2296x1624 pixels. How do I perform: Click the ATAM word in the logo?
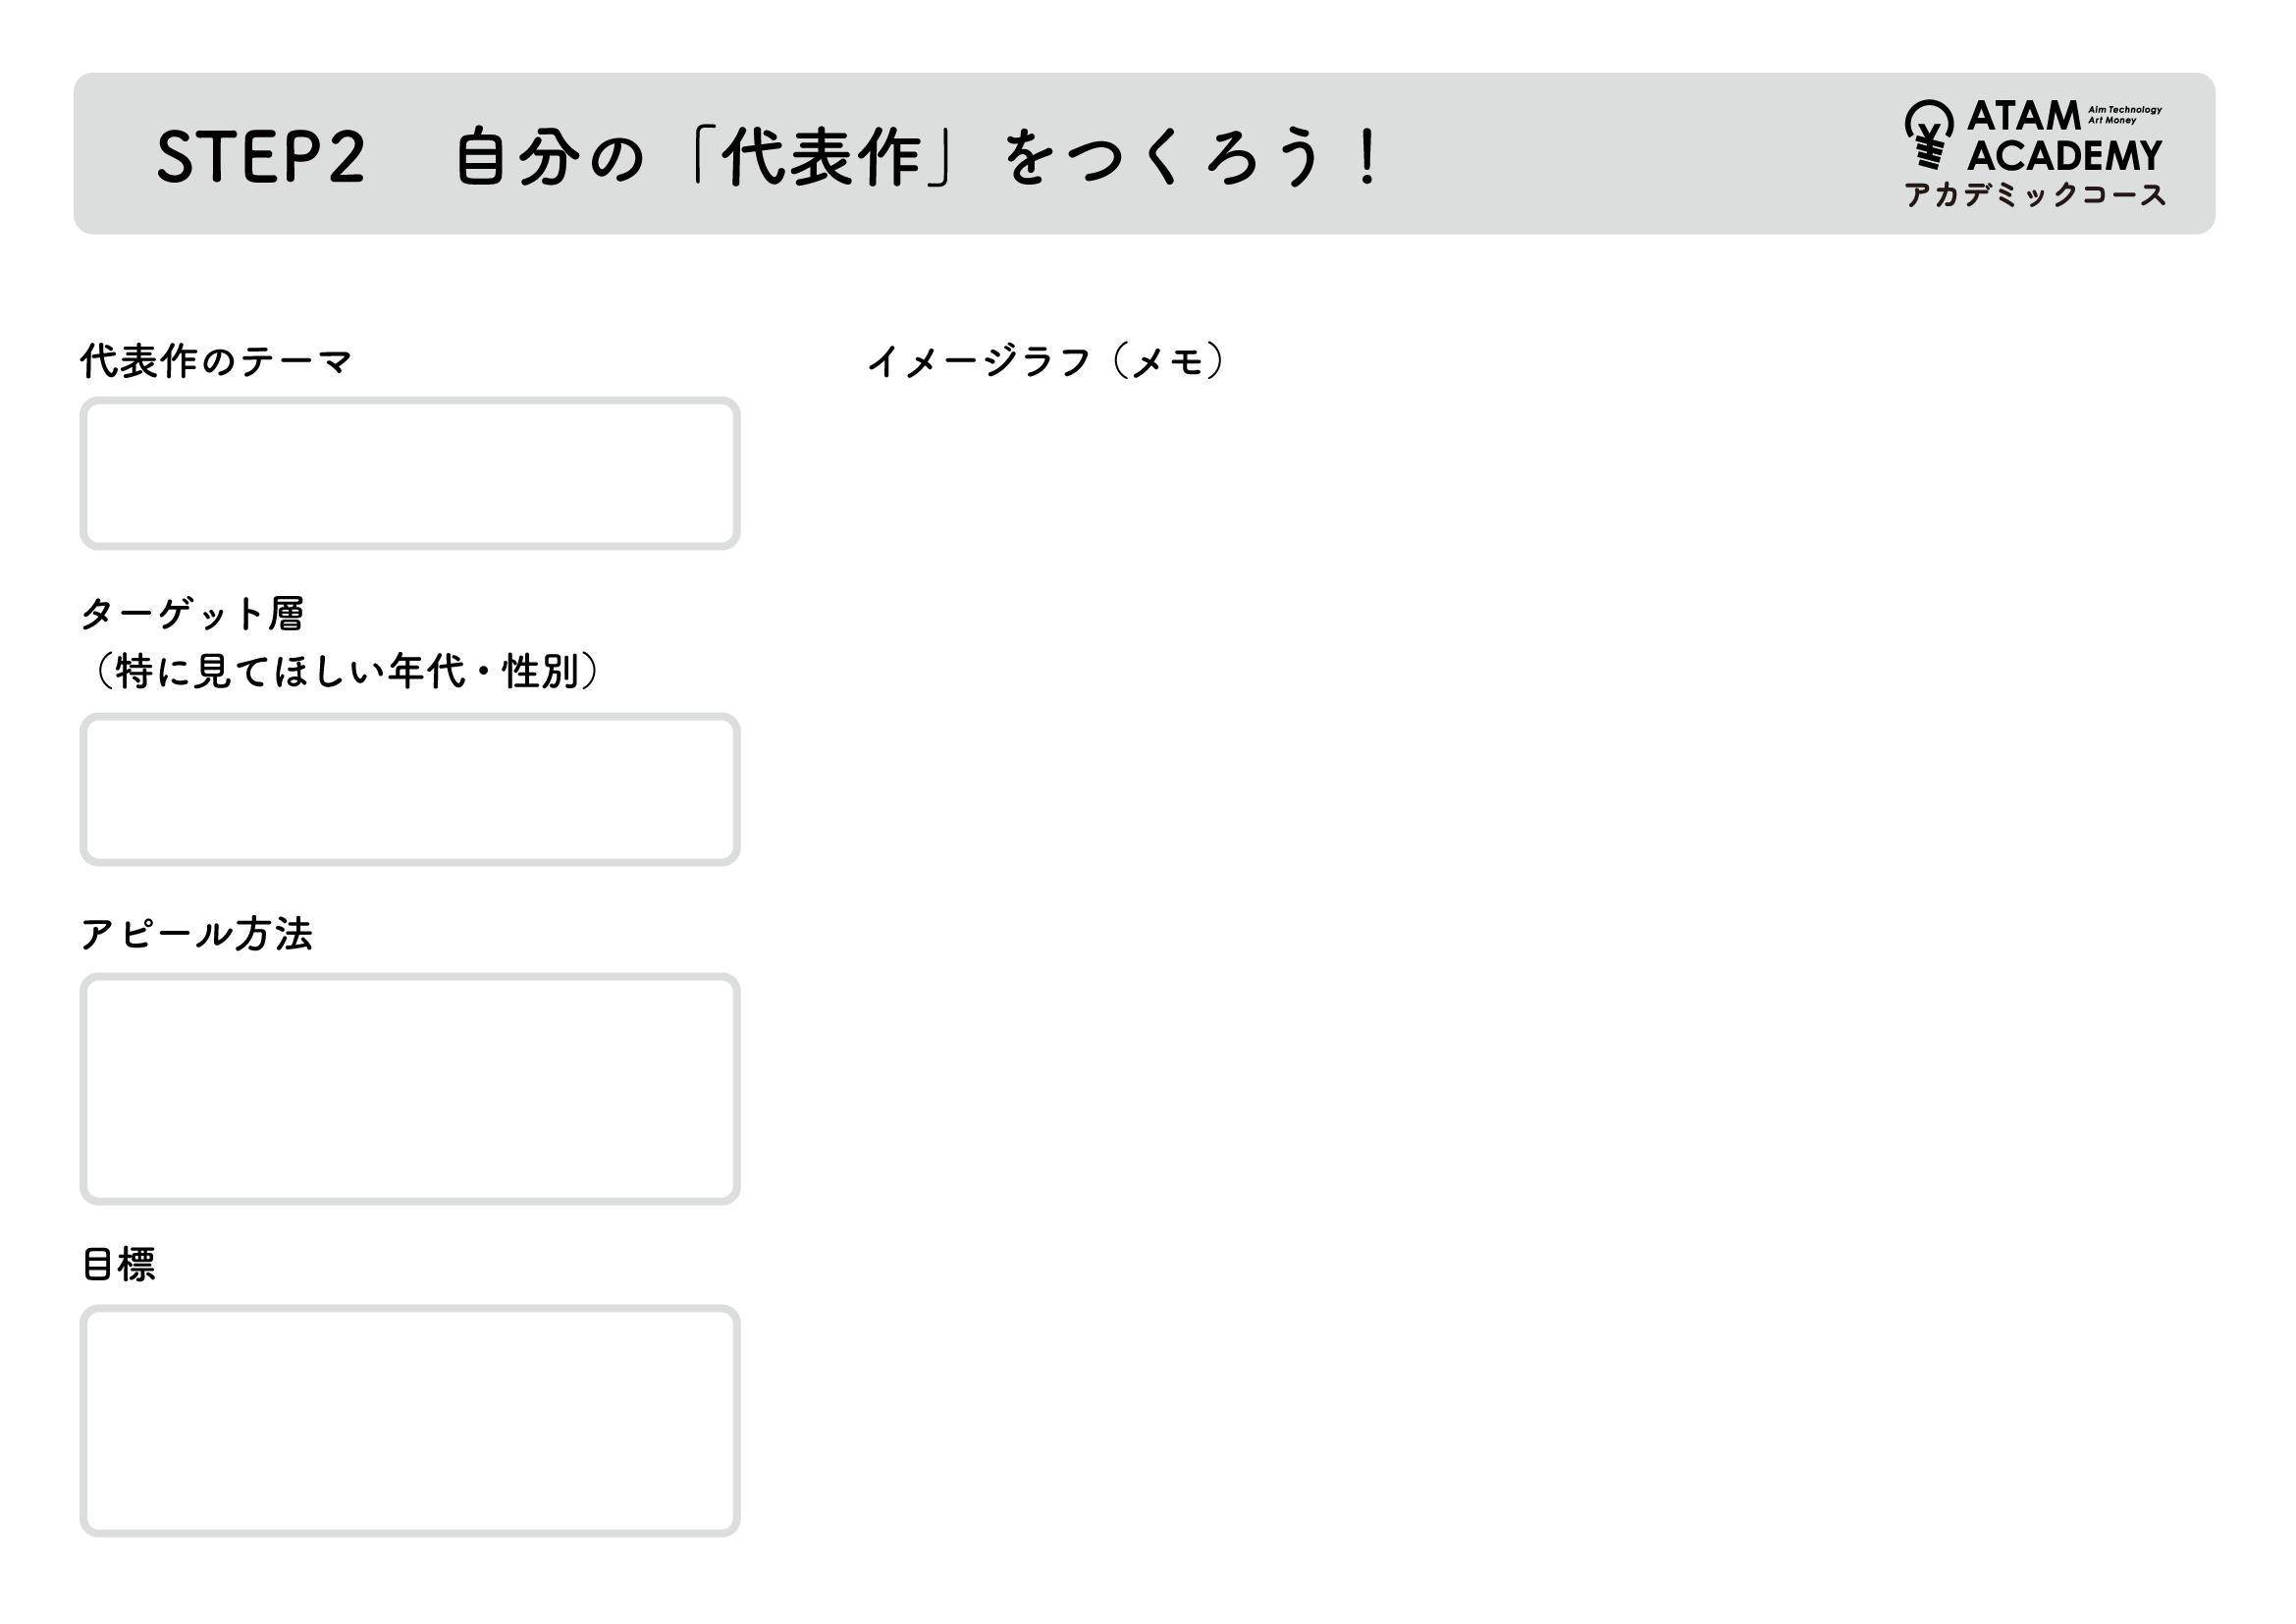pyautogui.click(x=2023, y=117)
